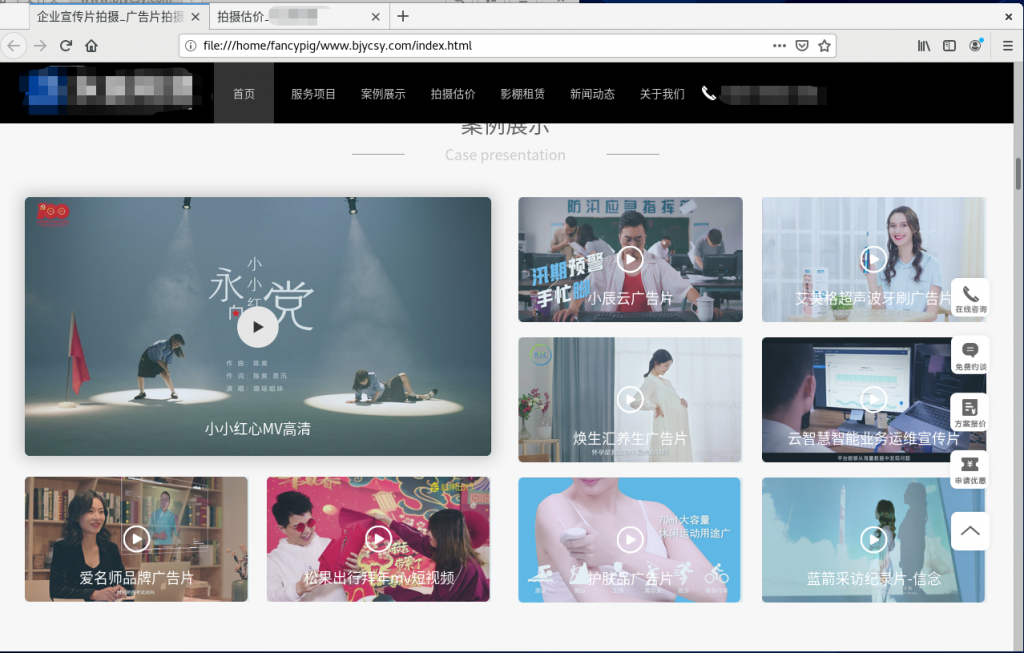Open the 关于我们 navigation item
Image resolution: width=1024 pixels, height=653 pixels.
point(662,94)
